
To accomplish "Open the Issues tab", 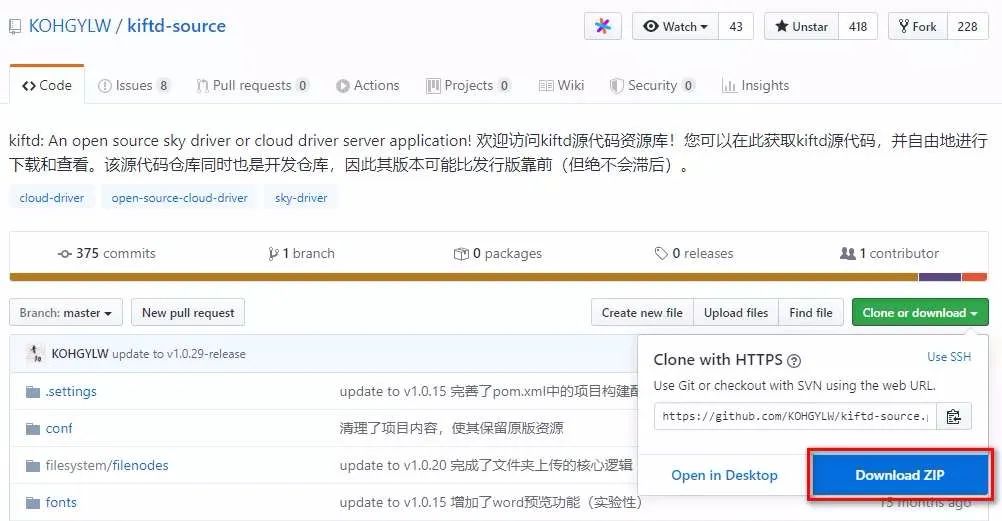I will click(134, 85).
